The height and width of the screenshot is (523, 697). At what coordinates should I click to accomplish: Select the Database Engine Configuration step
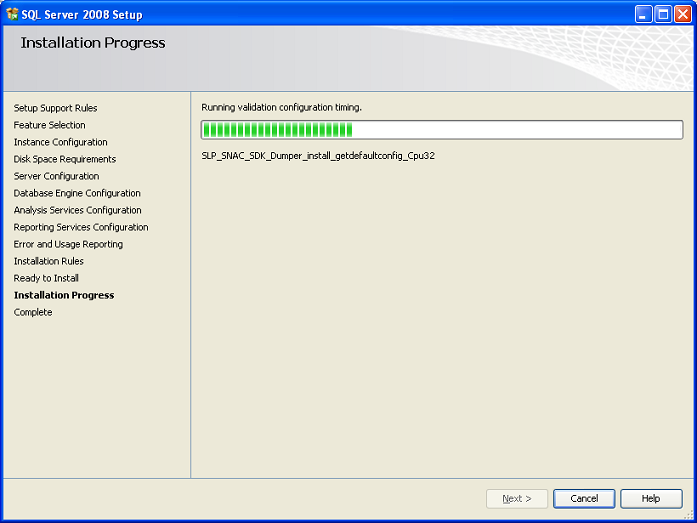[x=77, y=193]
